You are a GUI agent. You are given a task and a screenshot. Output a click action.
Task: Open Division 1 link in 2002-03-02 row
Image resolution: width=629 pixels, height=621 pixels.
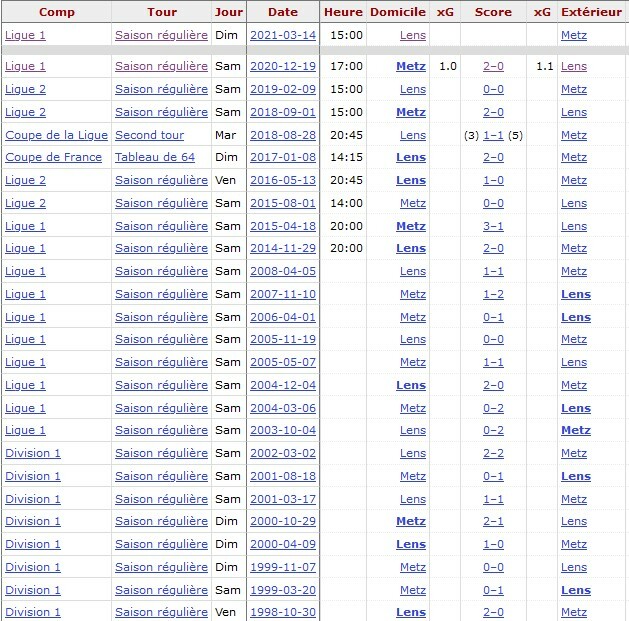click(33, 453)
